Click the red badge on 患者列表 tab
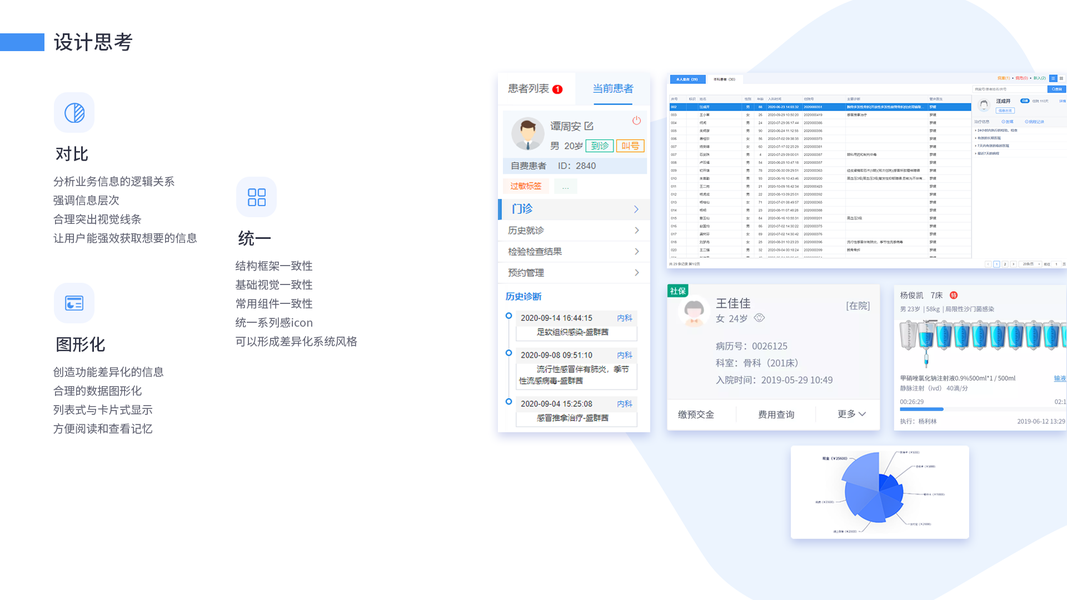Image resolution: width=1067 pixels, height=600 pixels. (557, 89)
